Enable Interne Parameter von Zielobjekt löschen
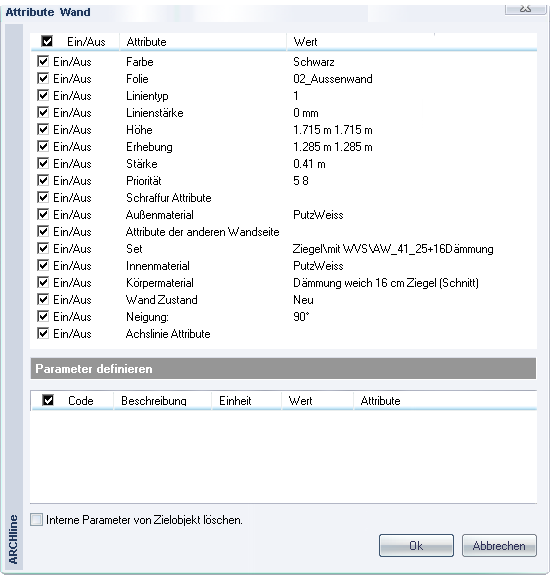 click(x=36, y=520)
